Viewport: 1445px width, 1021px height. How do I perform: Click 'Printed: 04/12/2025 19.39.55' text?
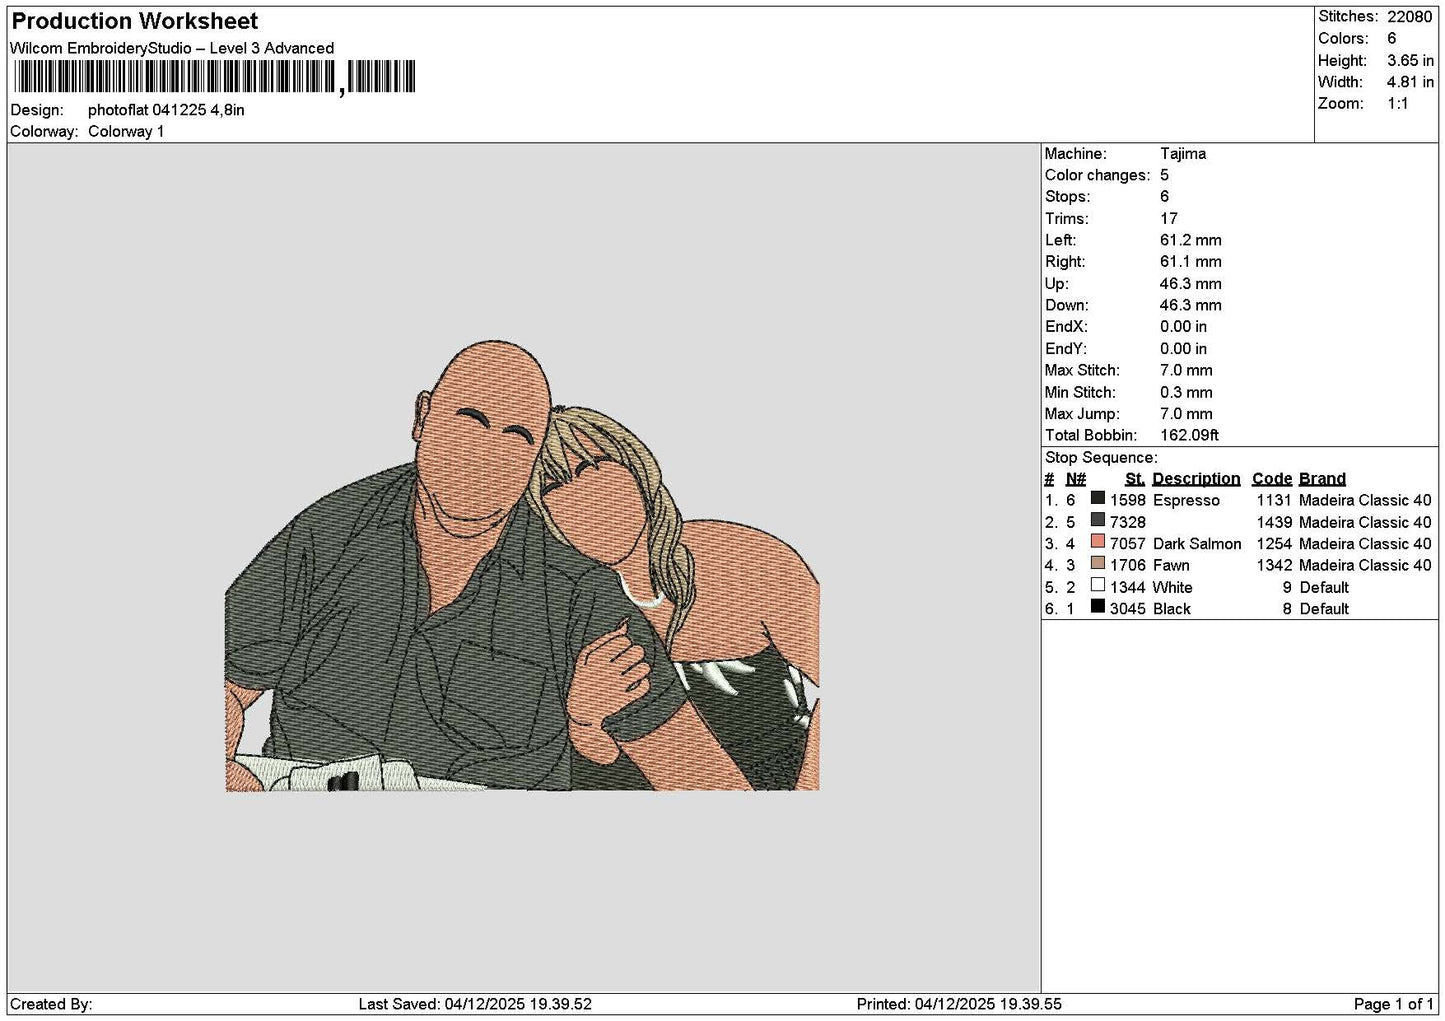(959, 1004)
